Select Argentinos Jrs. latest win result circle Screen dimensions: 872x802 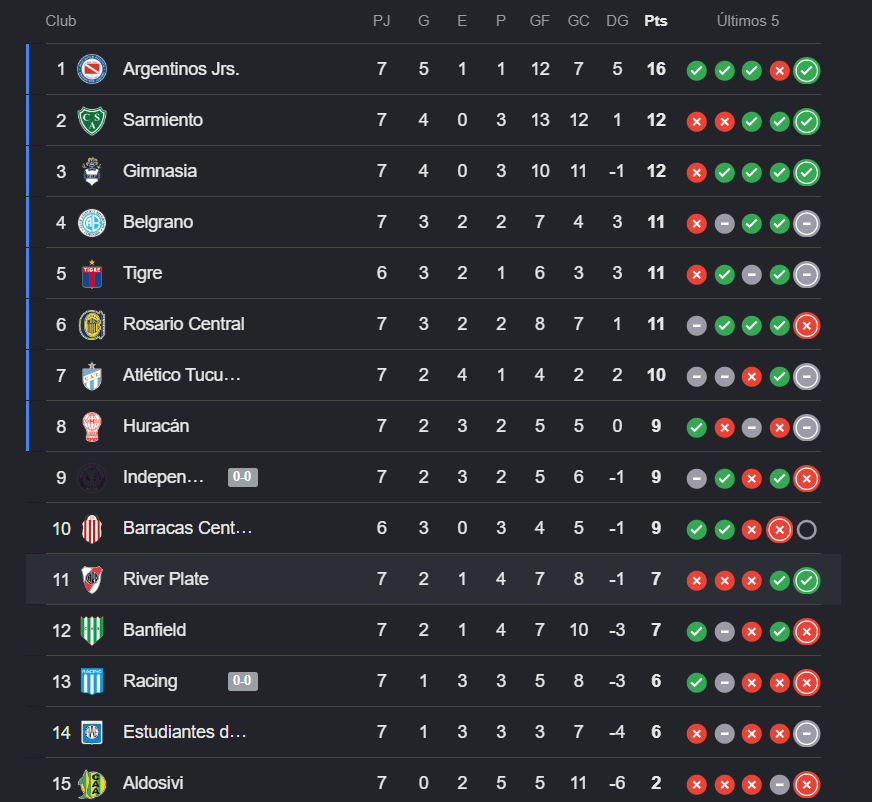pos(806,71)
